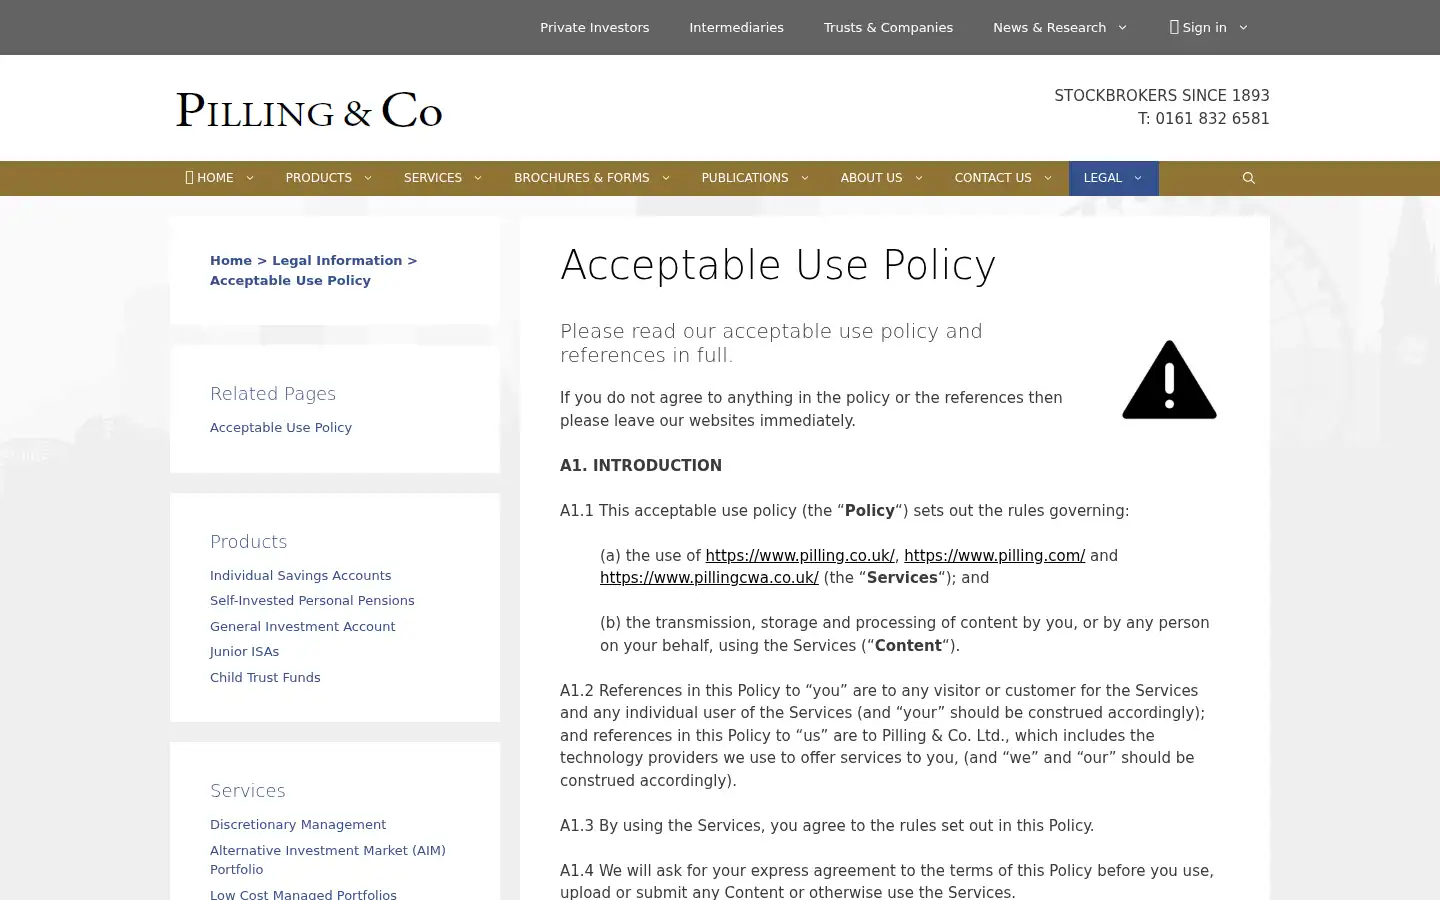Open Alternative Investment Market (AIM) Portfolio link
The width and height of the screenshot is (1440, 900).
point(328,860)
